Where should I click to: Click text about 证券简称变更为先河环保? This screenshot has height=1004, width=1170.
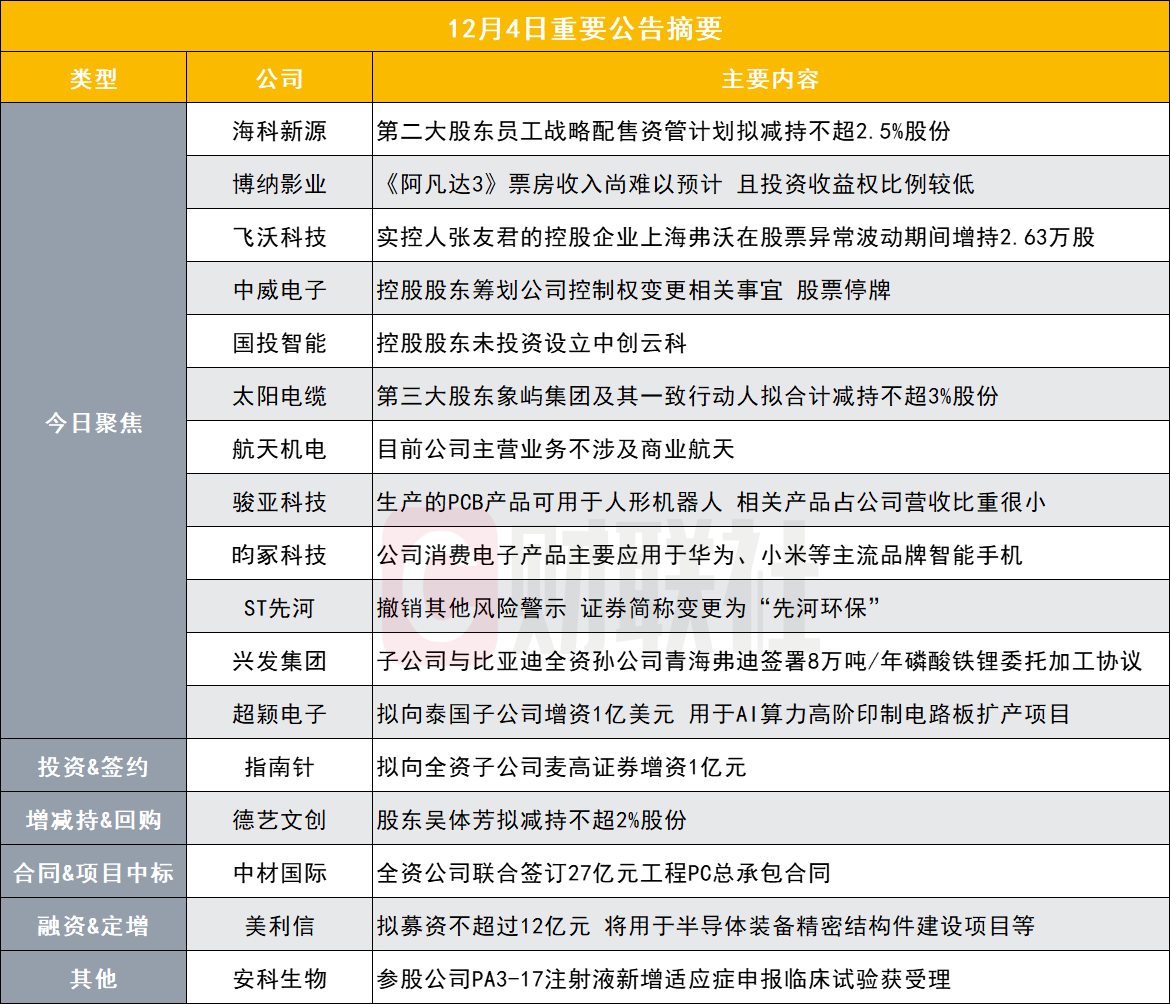click(x=628, y=608)
